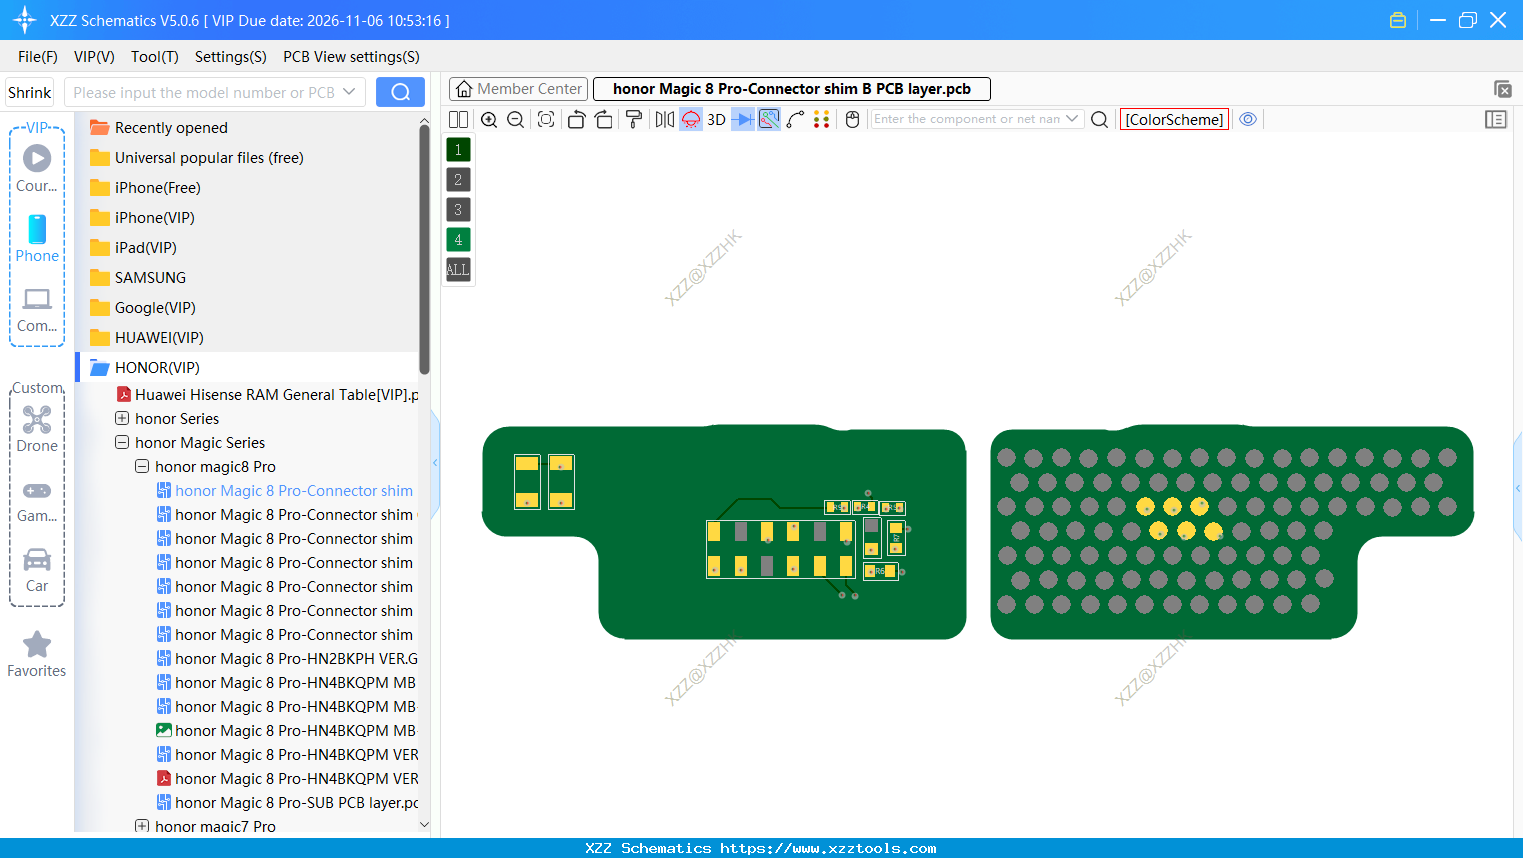Select the Game category icon
Image resolution: width=1523 pixels, height=858 pixels.
pyautogui.click(x=37, y=500)
